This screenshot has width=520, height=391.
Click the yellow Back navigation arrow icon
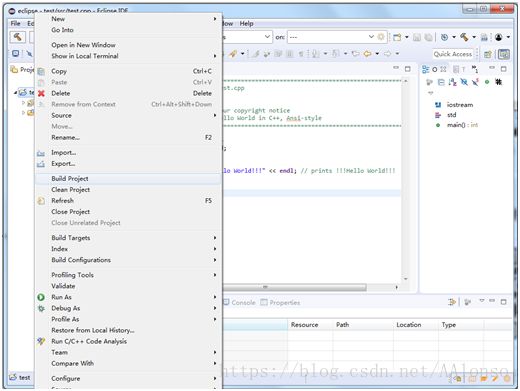367,53
